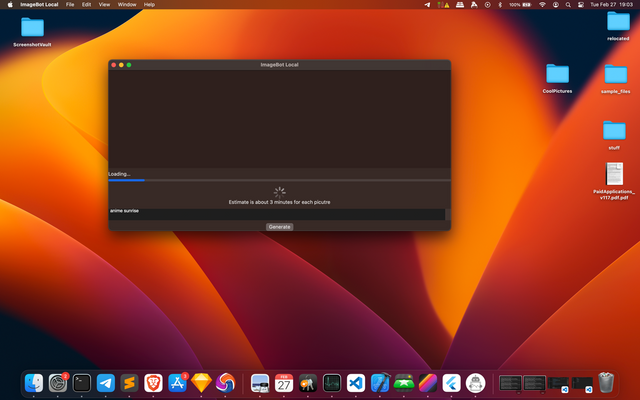Screen dimensions: 640x400
Task: Click the robot ImageBot icon in the dock
Action: 476,383
